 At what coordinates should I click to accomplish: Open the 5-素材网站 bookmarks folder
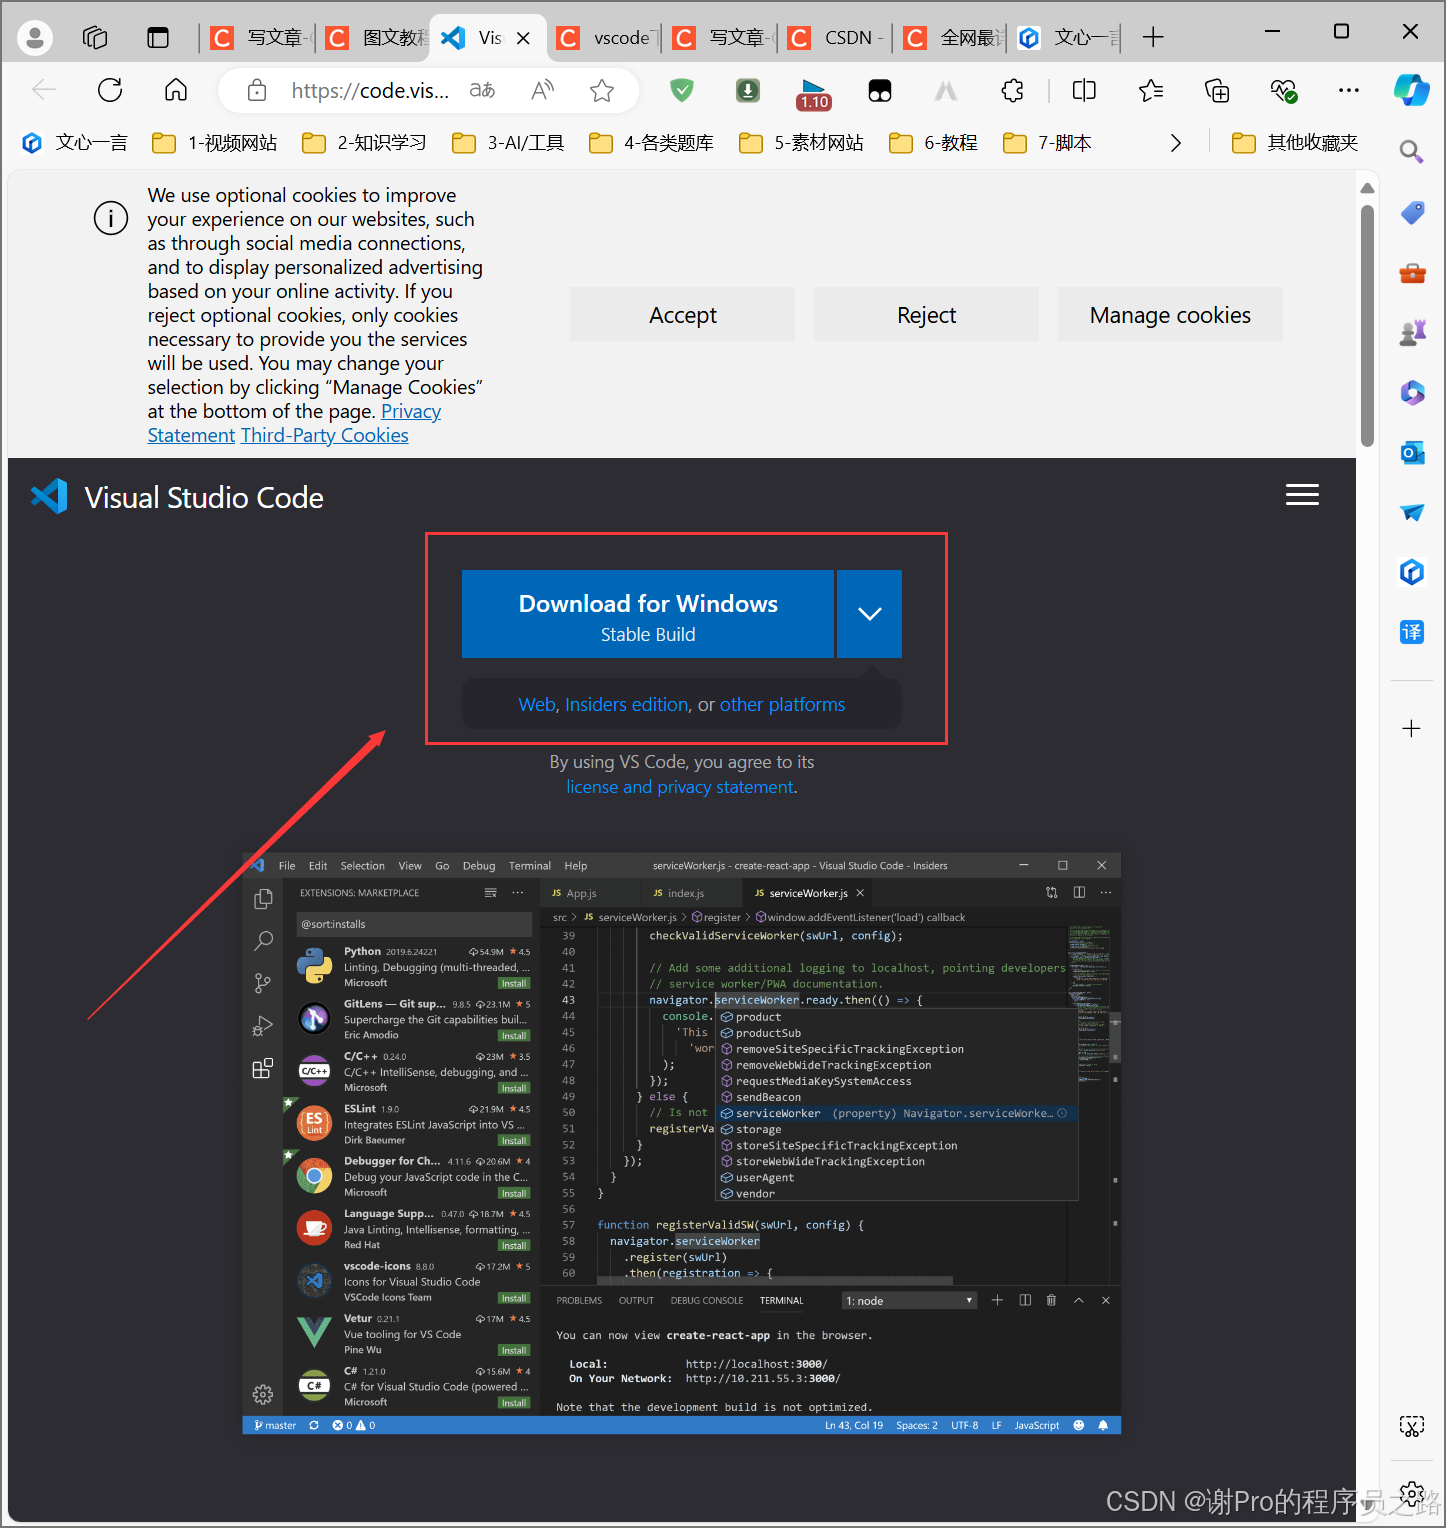coord(801,143)
